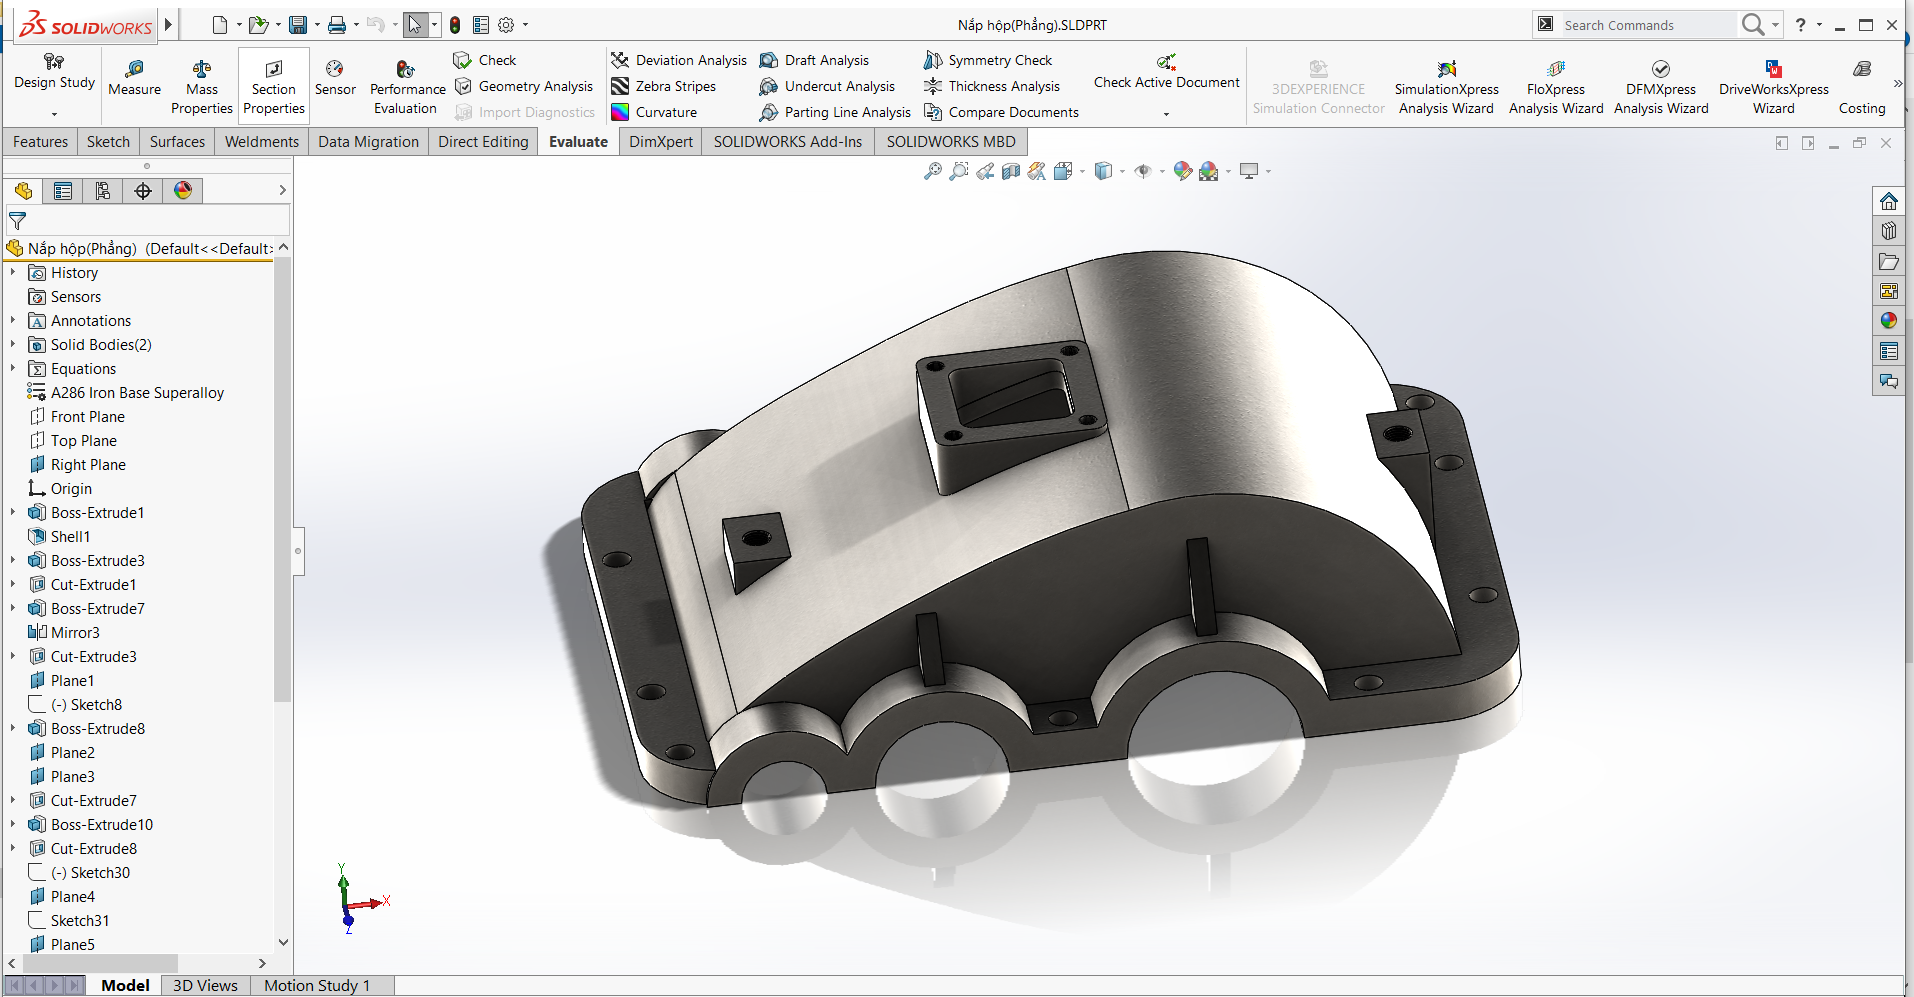
Task: Switch to the Motion Study 1 tab
Action: tap(316, 985)
